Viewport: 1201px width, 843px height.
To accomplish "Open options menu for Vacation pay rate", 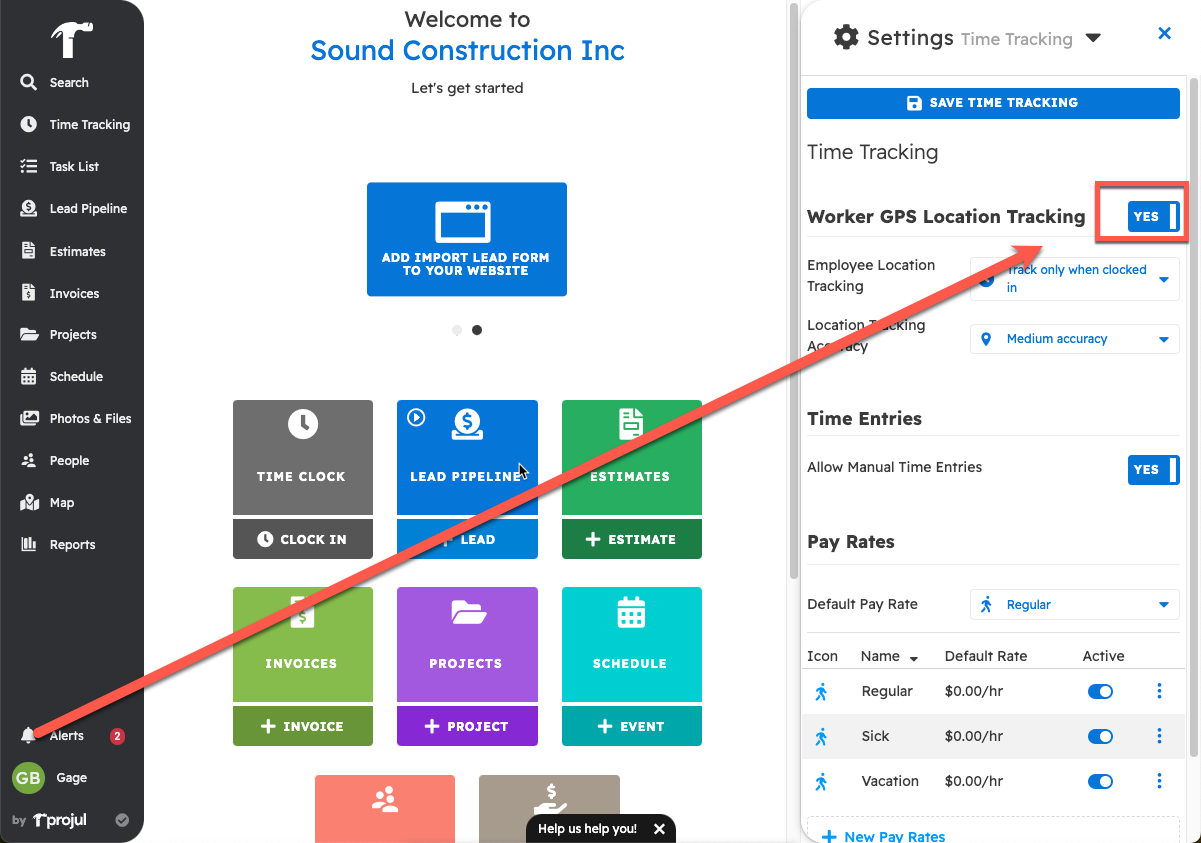I will click(1159, 781).
